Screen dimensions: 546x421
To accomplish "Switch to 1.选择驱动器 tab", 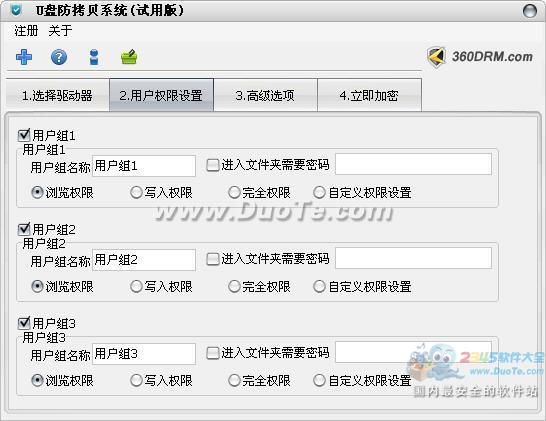I will 57,95.
